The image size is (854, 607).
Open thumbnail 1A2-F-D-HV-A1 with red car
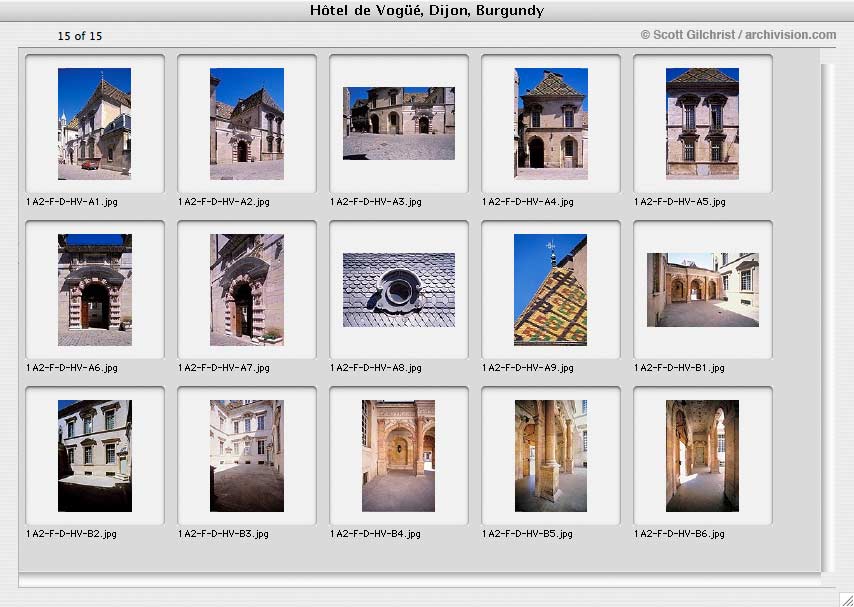click(94, 124)
